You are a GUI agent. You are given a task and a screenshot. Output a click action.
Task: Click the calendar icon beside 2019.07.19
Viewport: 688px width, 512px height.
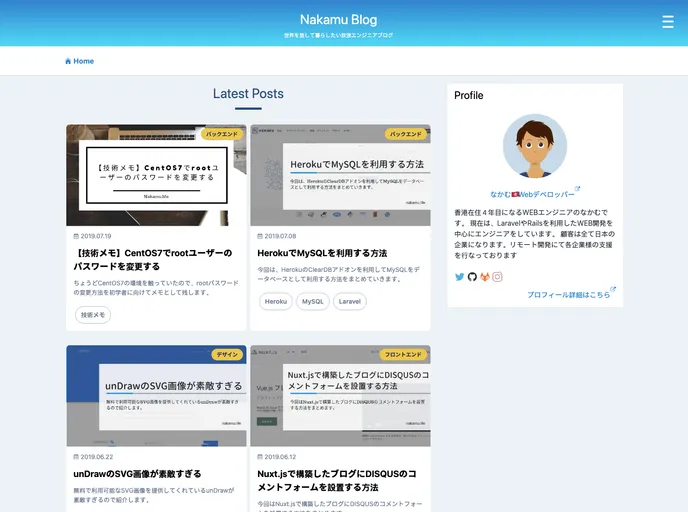(76, 236)
